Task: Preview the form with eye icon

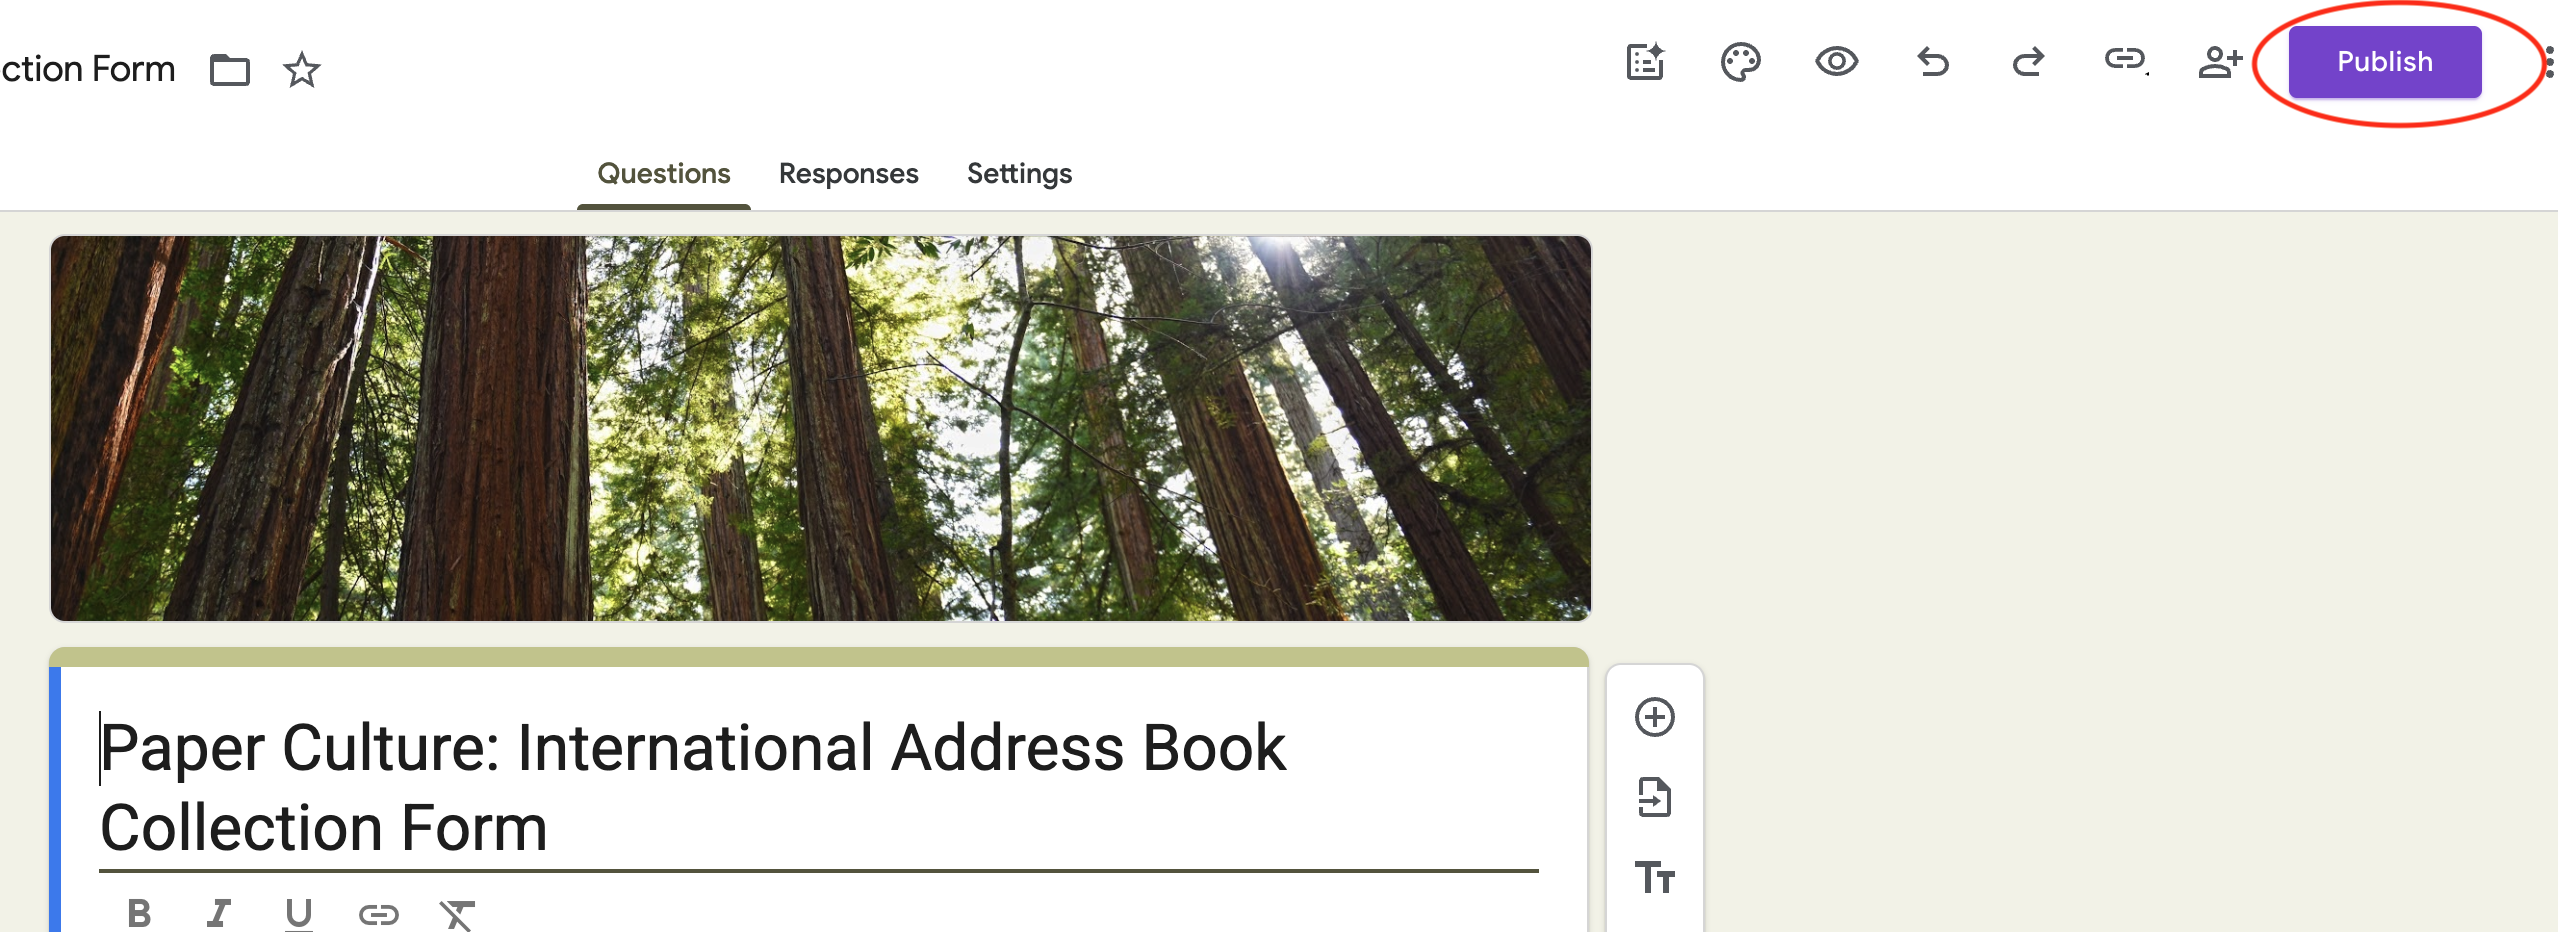Action: 1836,62
